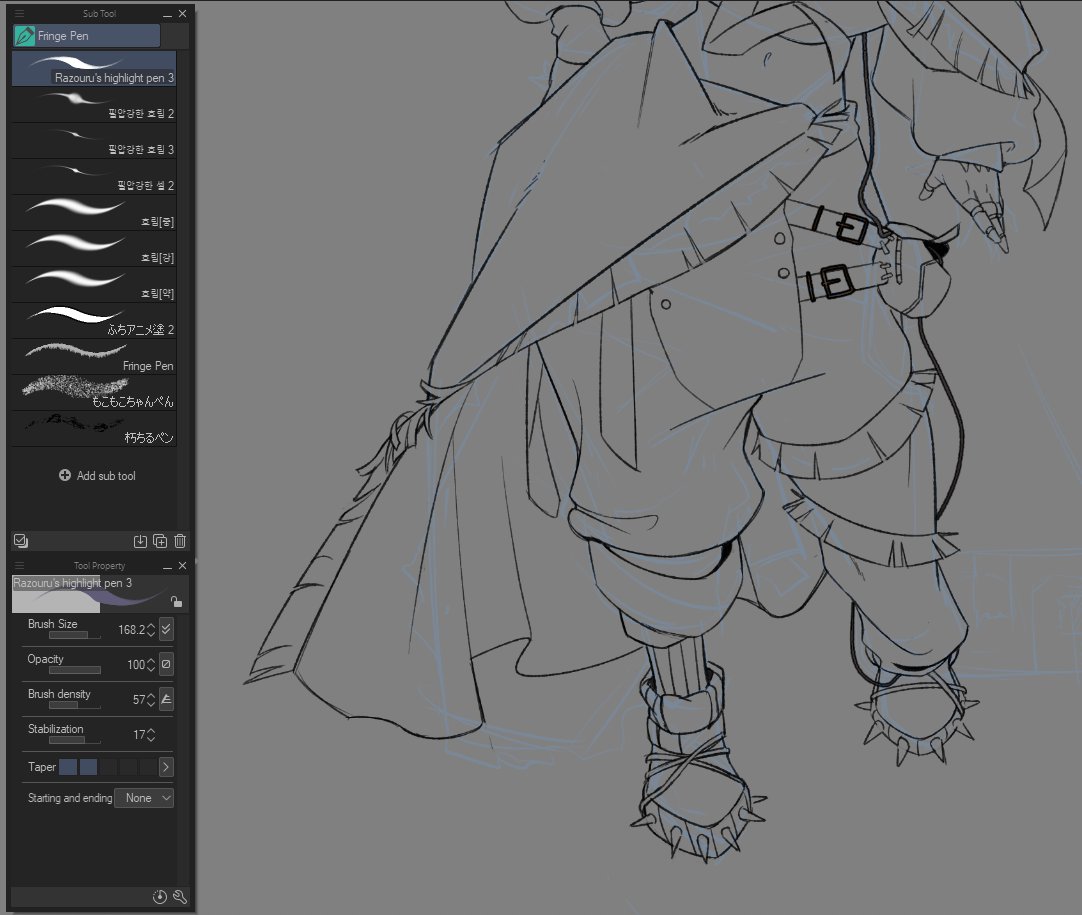The image size is (1082, 915).
Task: Click the Brush Size value 168.2
Action: [131, 629]
